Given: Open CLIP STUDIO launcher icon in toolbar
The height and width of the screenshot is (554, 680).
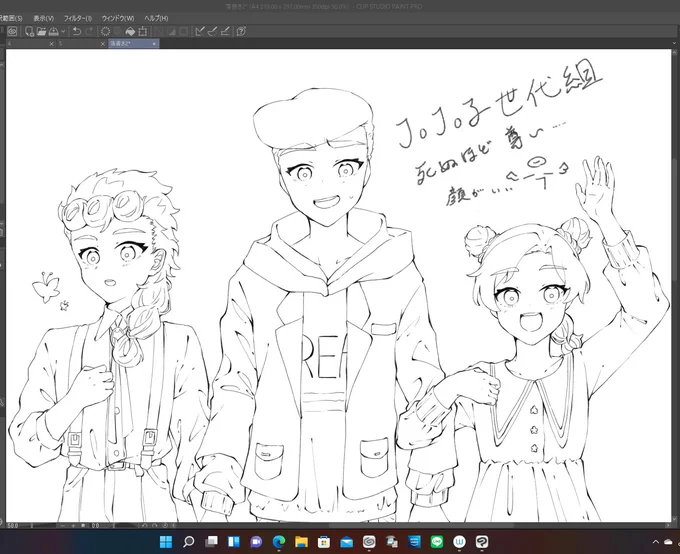Looking at the screenshot, I should [12, 31].
